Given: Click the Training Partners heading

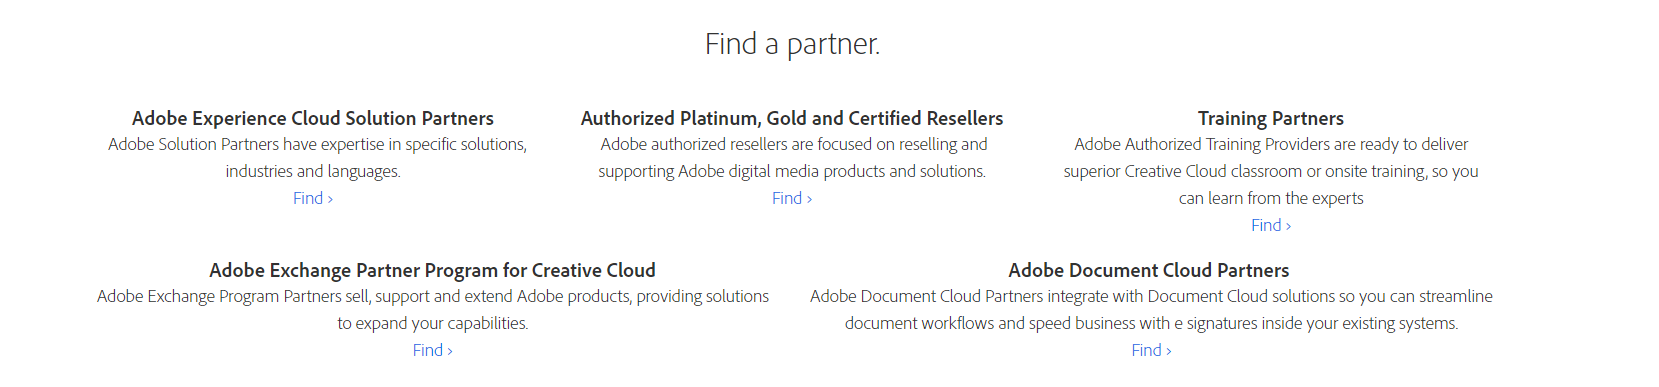Looking at the screenshot, I should [x=1271, y=118].
